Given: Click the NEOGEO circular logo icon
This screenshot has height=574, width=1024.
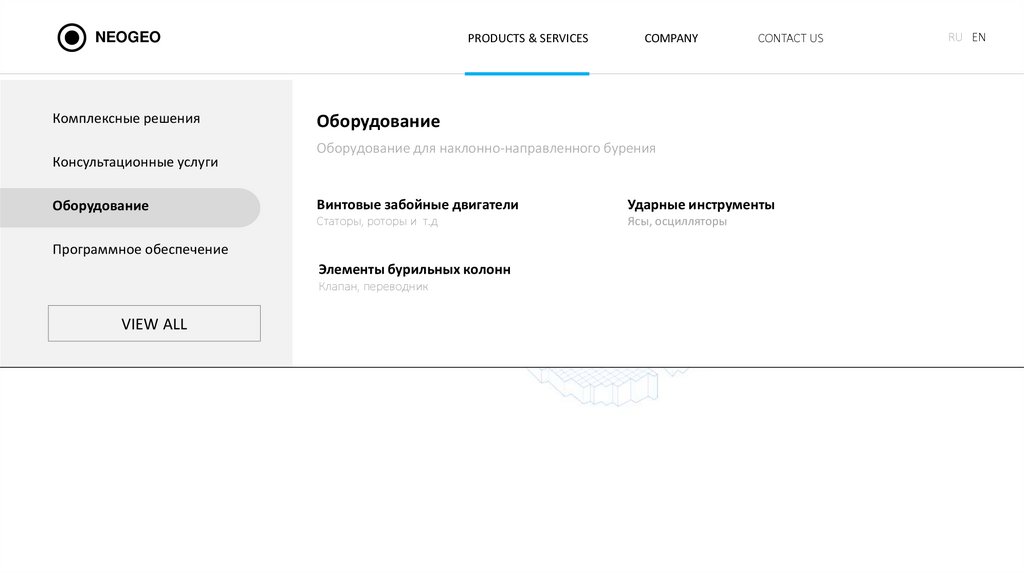Looking at the screenshot, I should 72,38.
